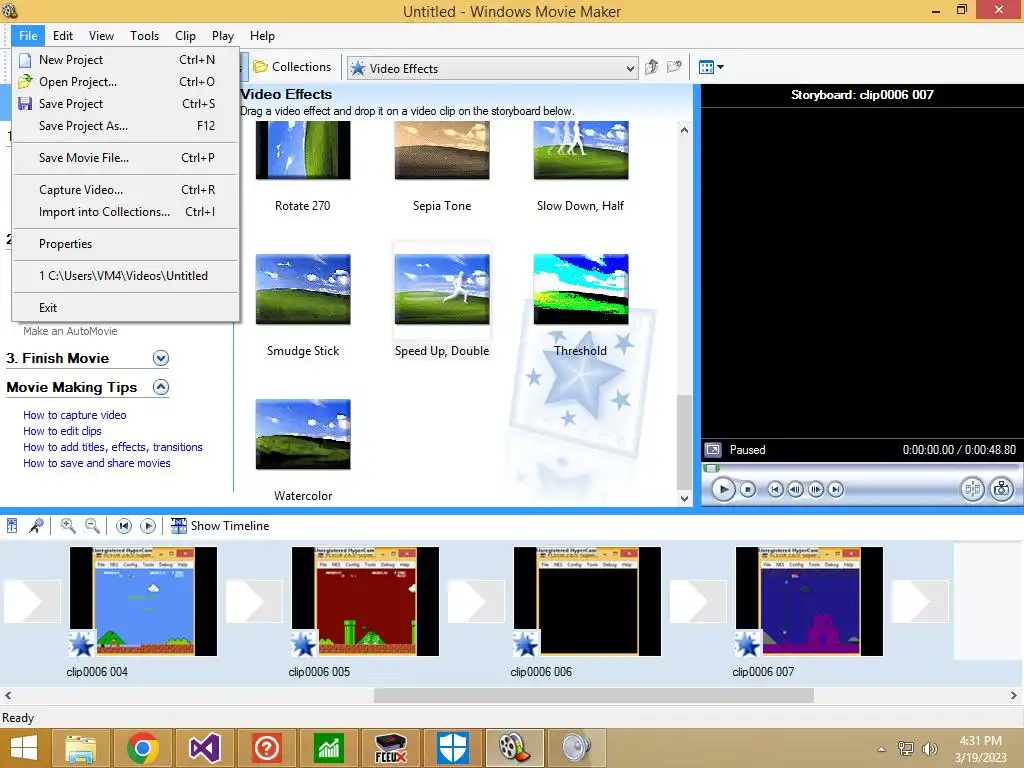Viewport: 1024px width, 768px height.
Task: Choose New Project from File menu
Action: coord(125,59)
